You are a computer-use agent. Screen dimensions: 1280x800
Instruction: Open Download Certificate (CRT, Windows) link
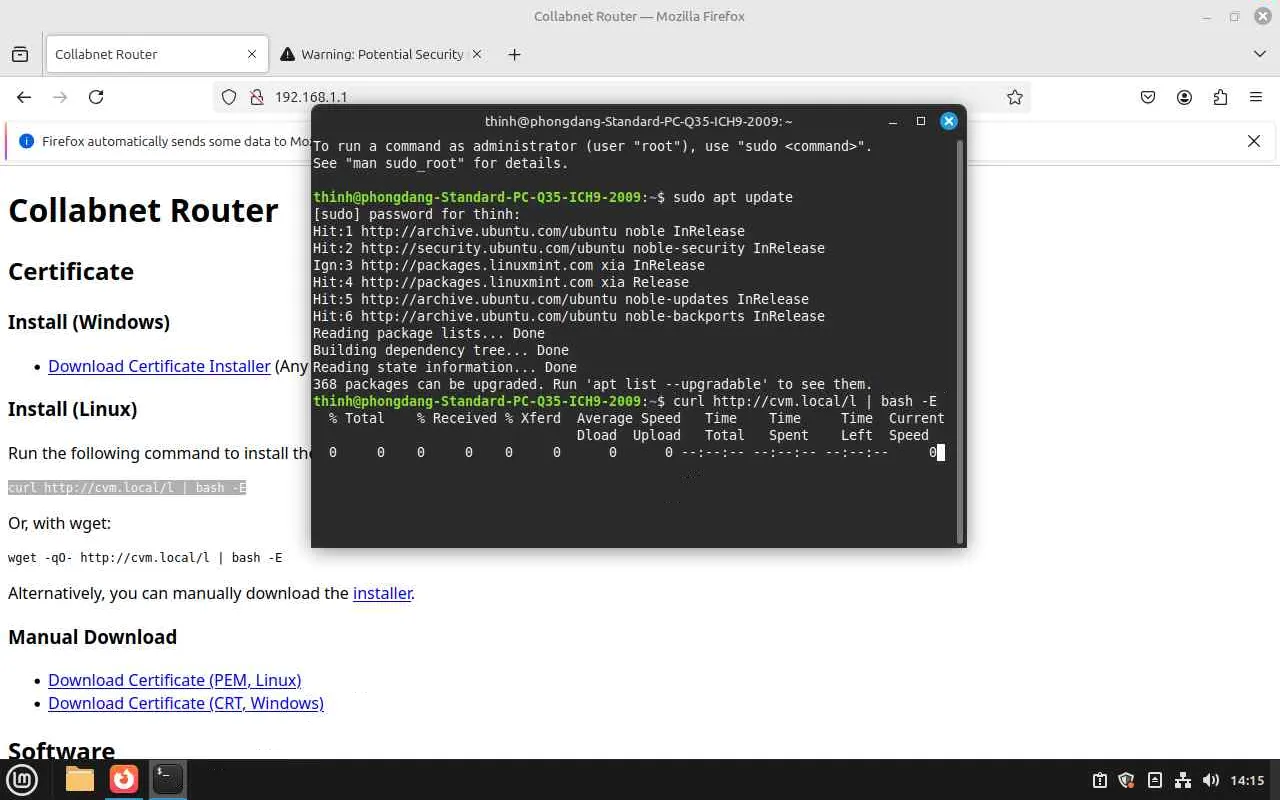point(186,703)
